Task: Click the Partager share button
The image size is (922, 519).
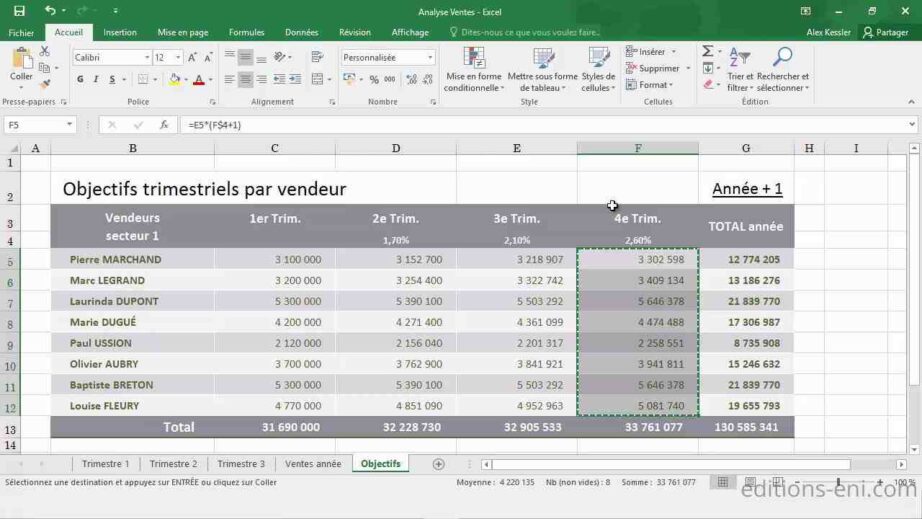Action: click(x=886, y=32)
